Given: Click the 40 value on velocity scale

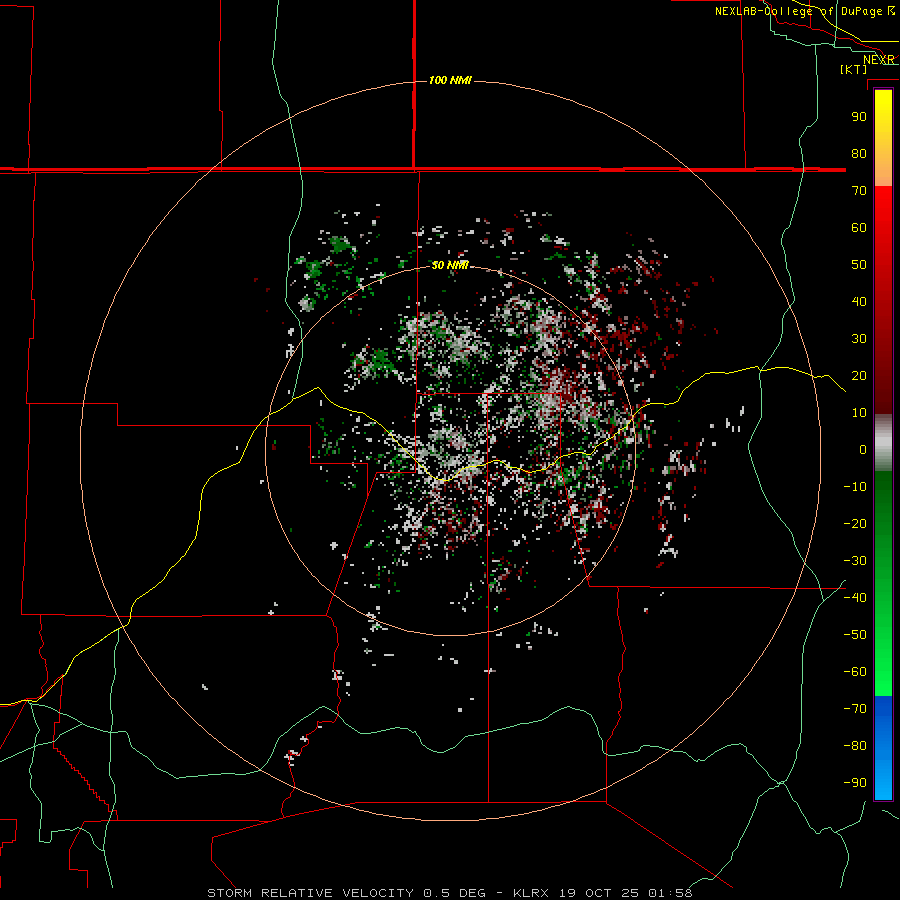Looking at the screenshot, I should (859, 301).
